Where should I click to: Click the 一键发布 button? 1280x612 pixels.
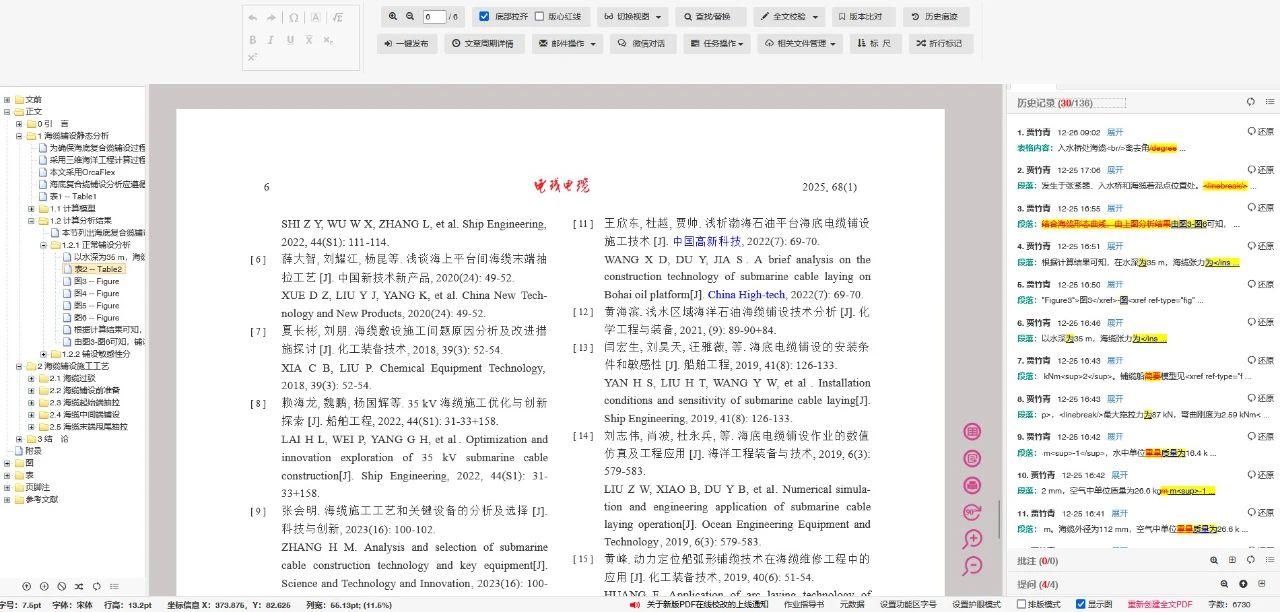click(x=406, y=44)
